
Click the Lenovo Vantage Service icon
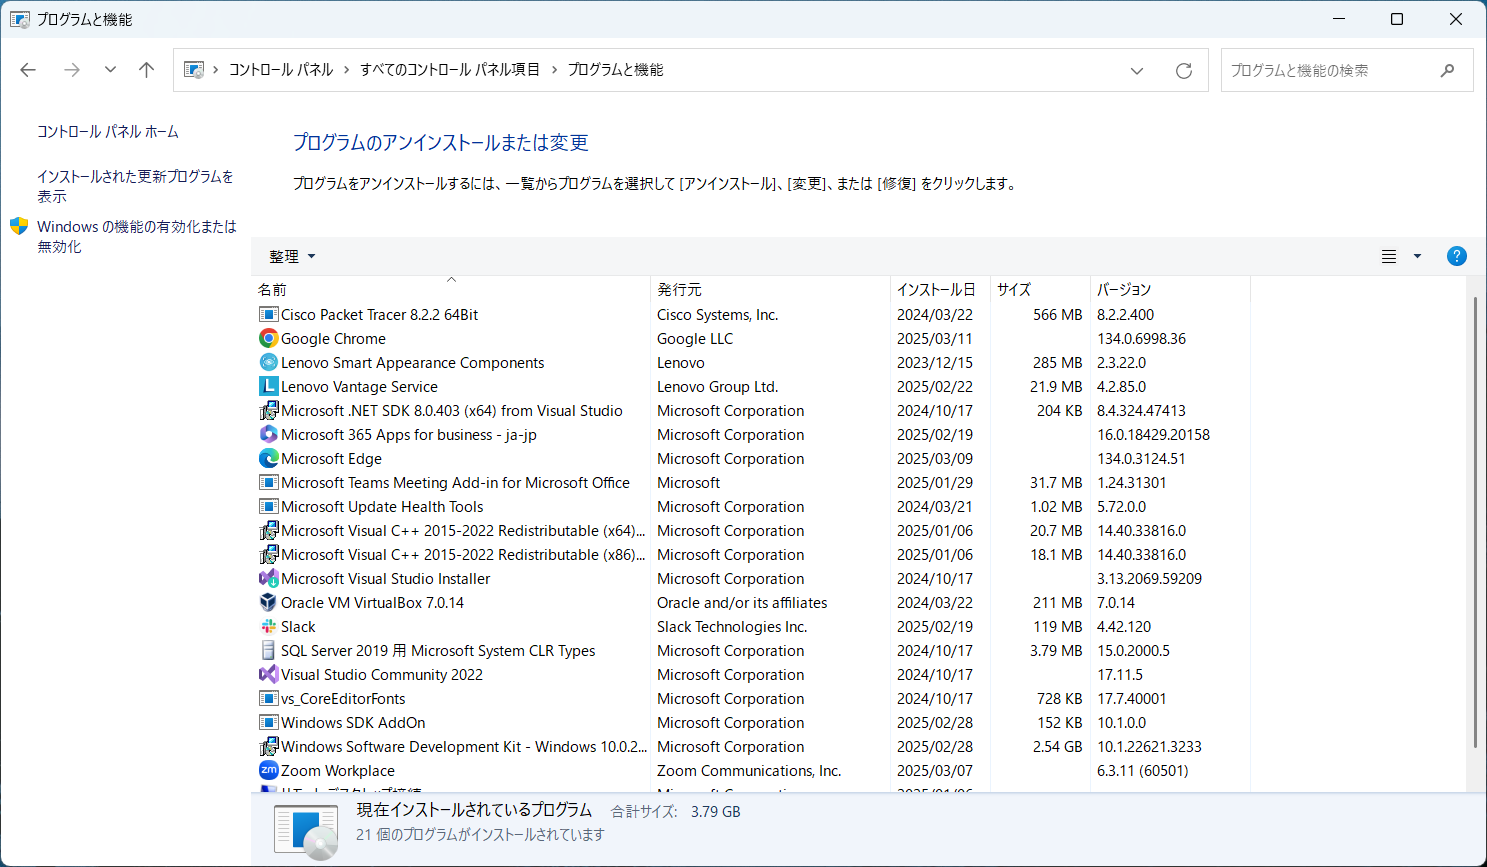268,387
